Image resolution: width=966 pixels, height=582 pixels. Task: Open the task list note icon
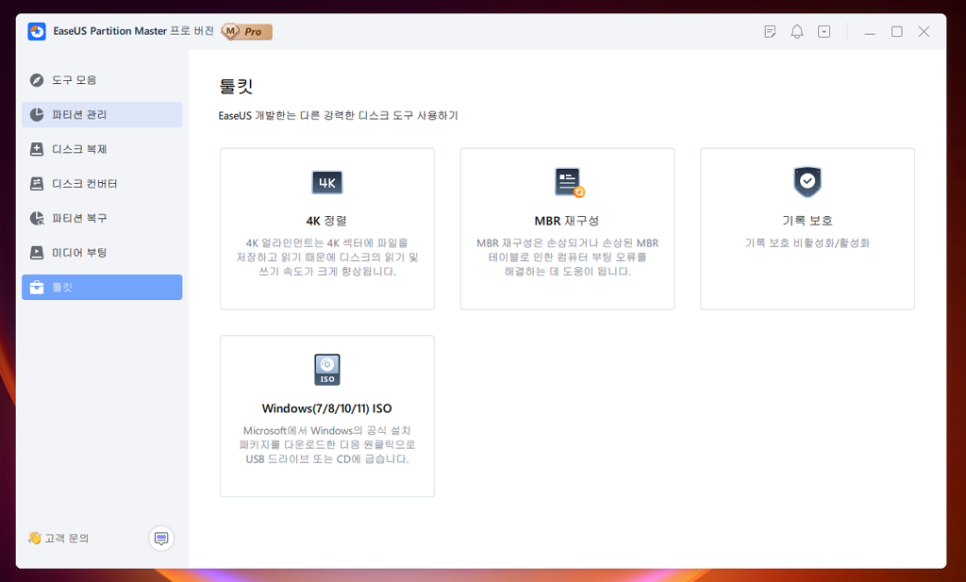coord(770,31)
